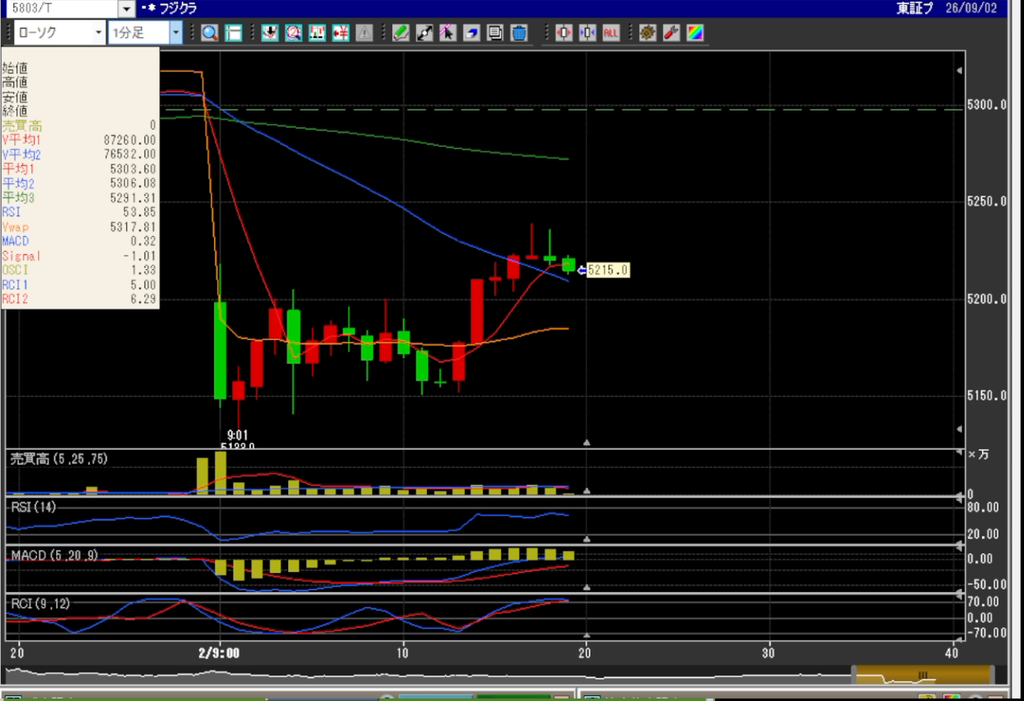Select the pencil drawing tool icon
Viewport: 1024px width, 701px height.
400,33
